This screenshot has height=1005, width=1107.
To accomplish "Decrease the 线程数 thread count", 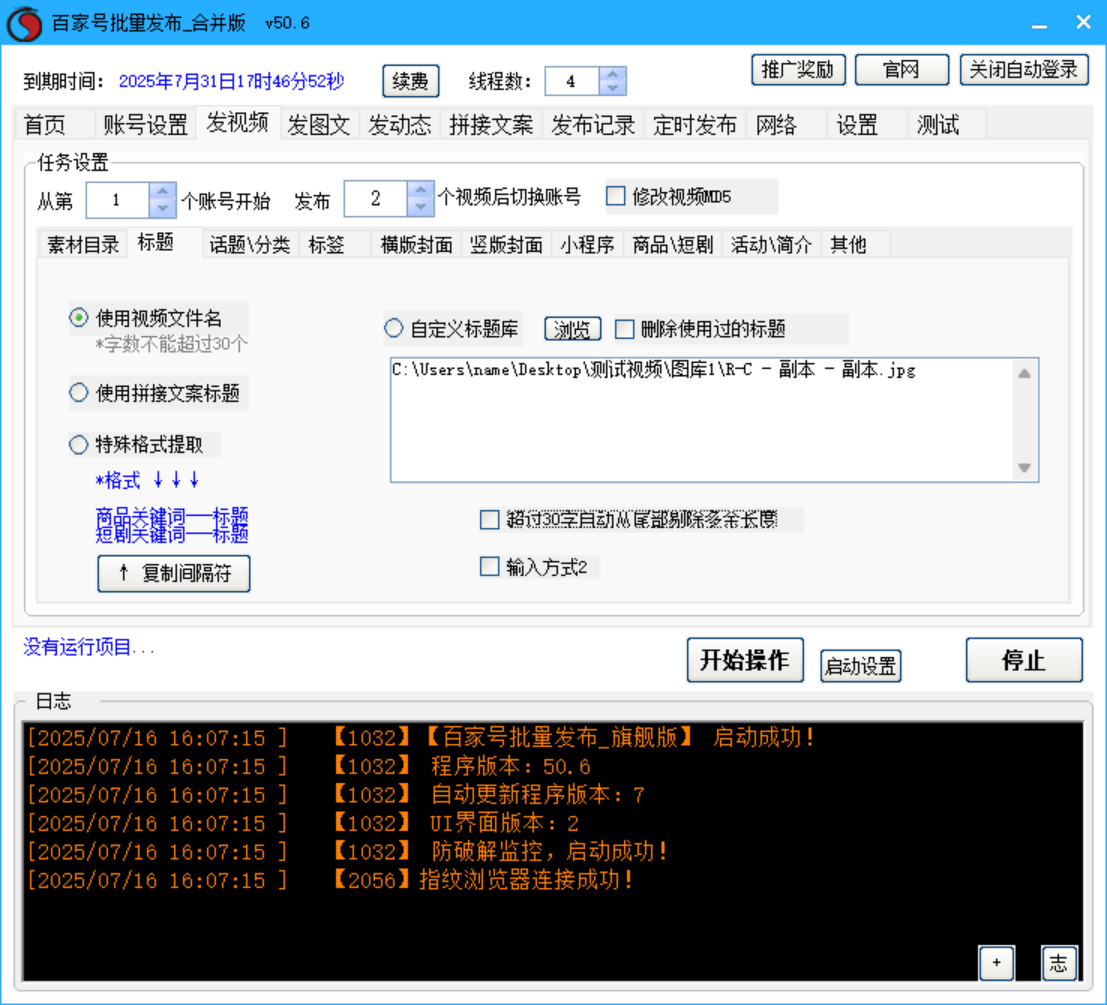I will (x=612, y=88).
